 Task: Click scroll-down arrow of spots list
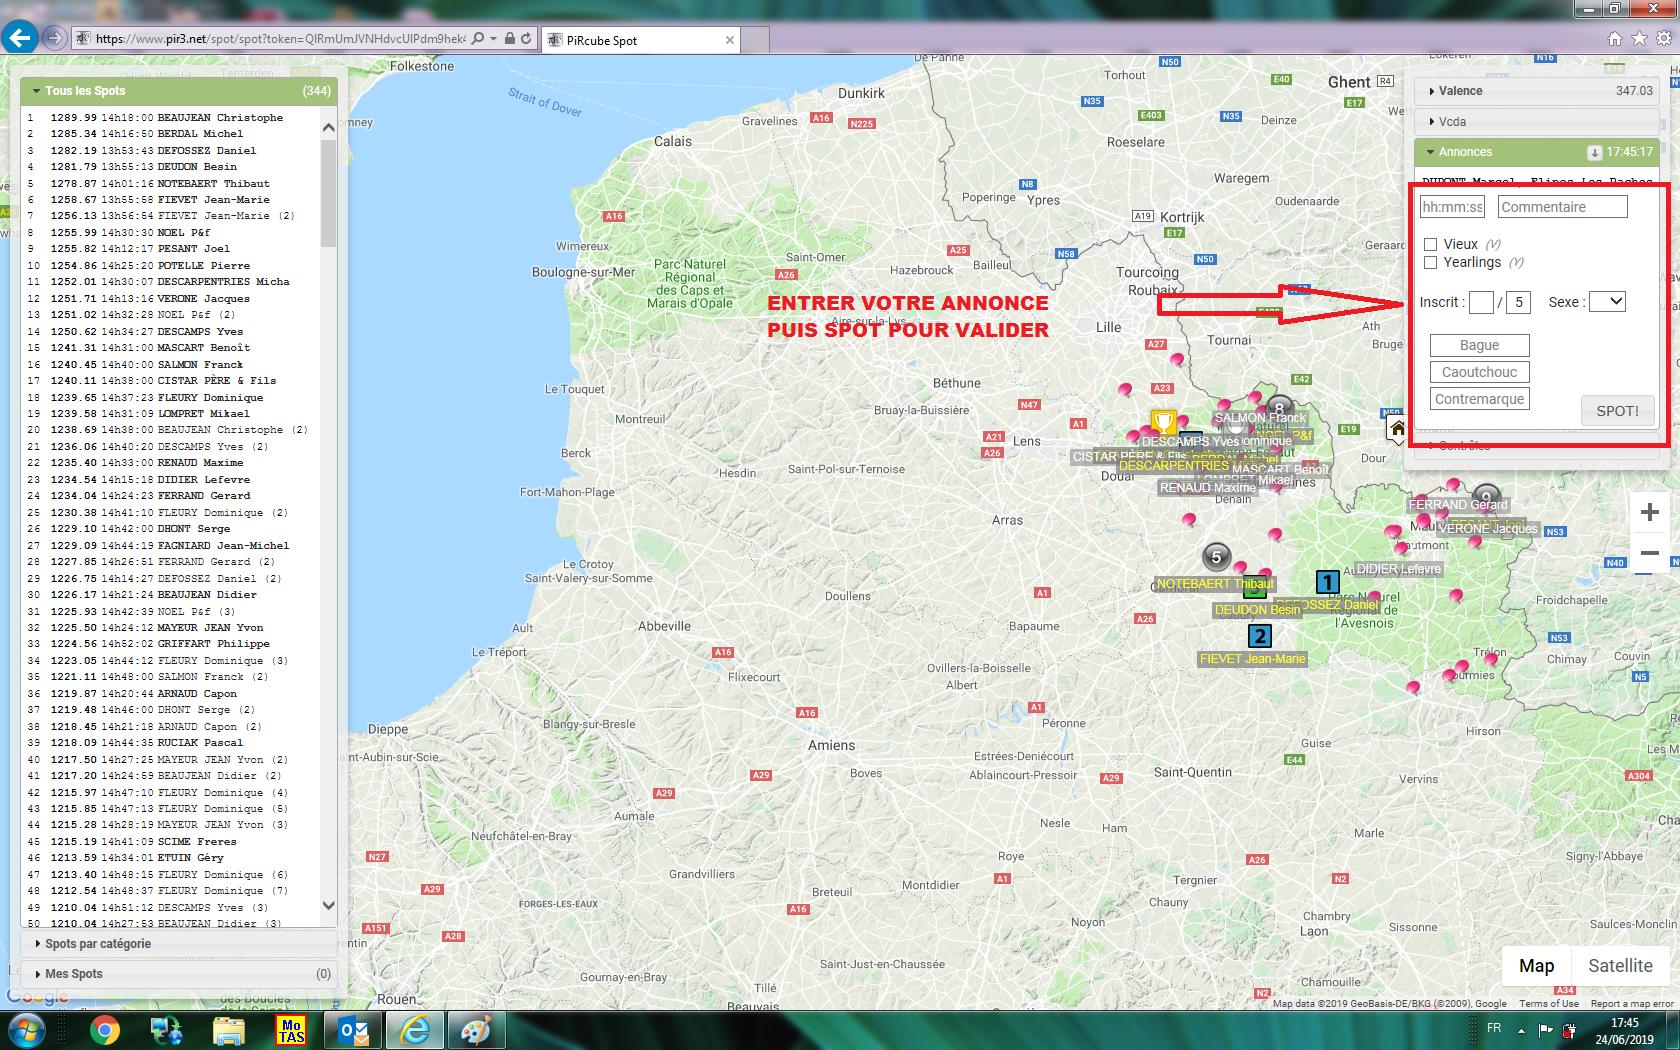328,906
